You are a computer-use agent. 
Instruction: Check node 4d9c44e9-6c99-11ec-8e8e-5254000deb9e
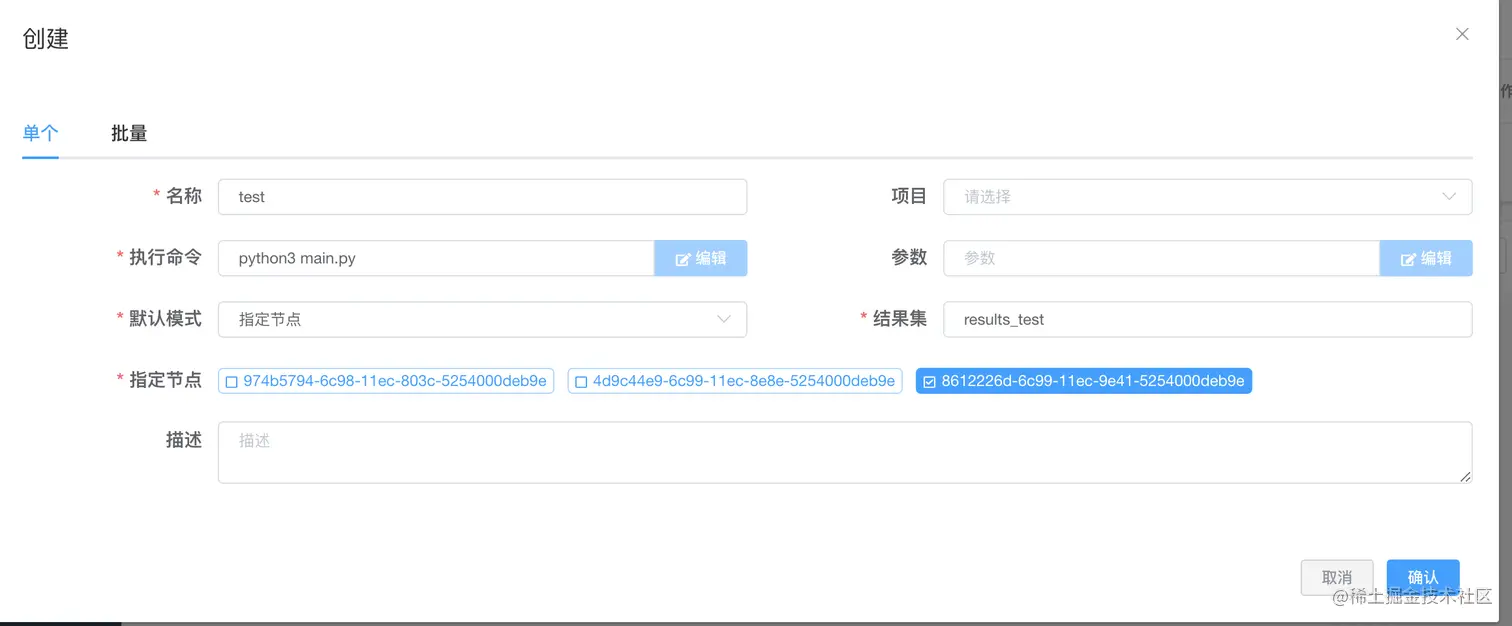point(735,381)
